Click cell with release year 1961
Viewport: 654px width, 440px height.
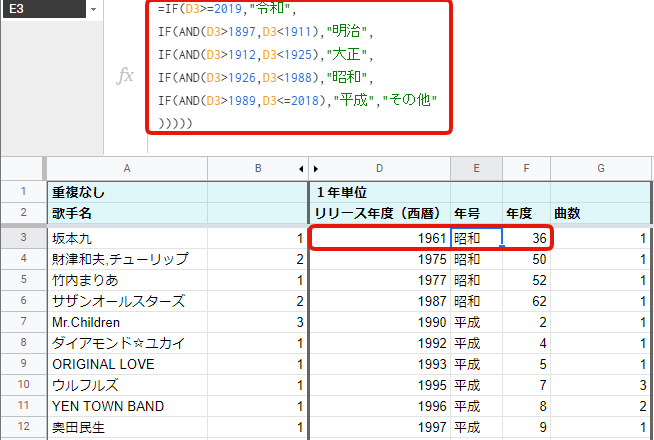380,238
